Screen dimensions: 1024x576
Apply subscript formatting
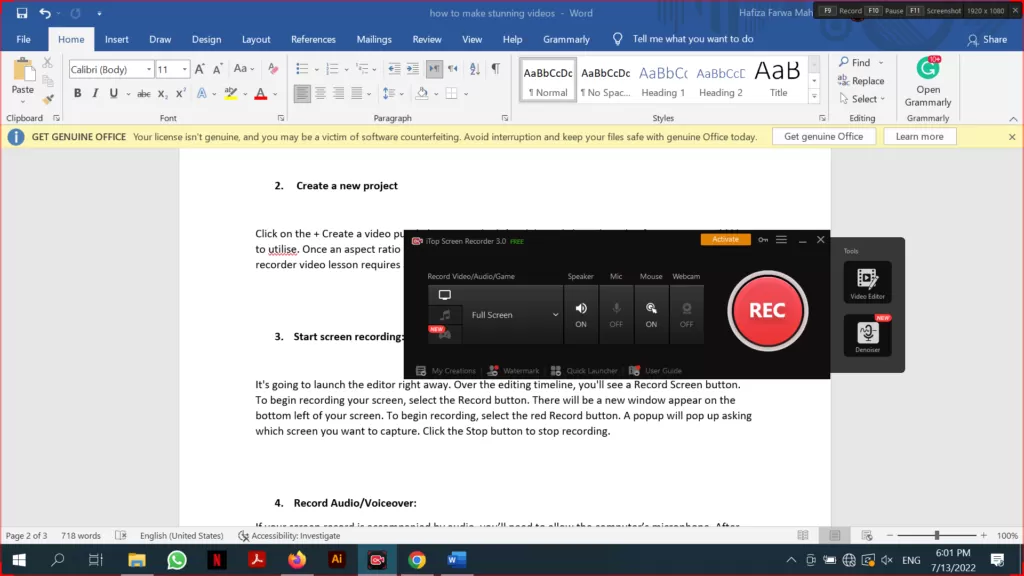pyautogui.click(x=163, y=94)
